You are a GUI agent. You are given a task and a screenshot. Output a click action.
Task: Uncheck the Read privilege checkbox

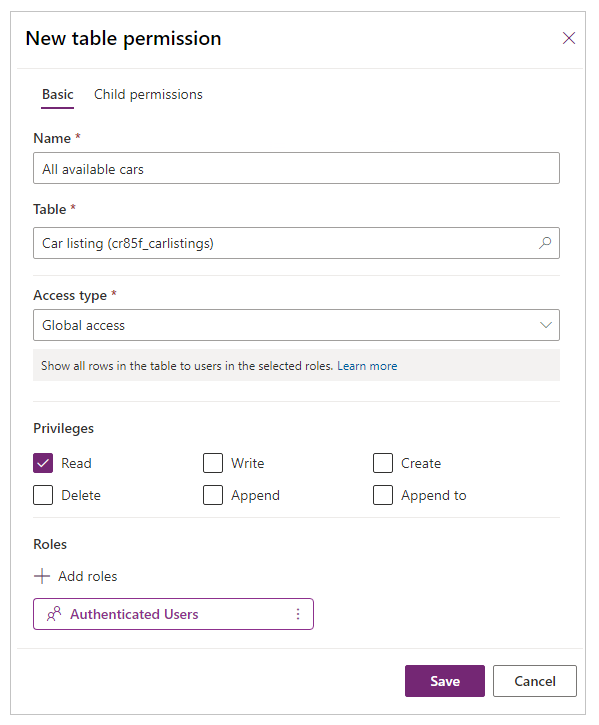[x=43, y=463]
